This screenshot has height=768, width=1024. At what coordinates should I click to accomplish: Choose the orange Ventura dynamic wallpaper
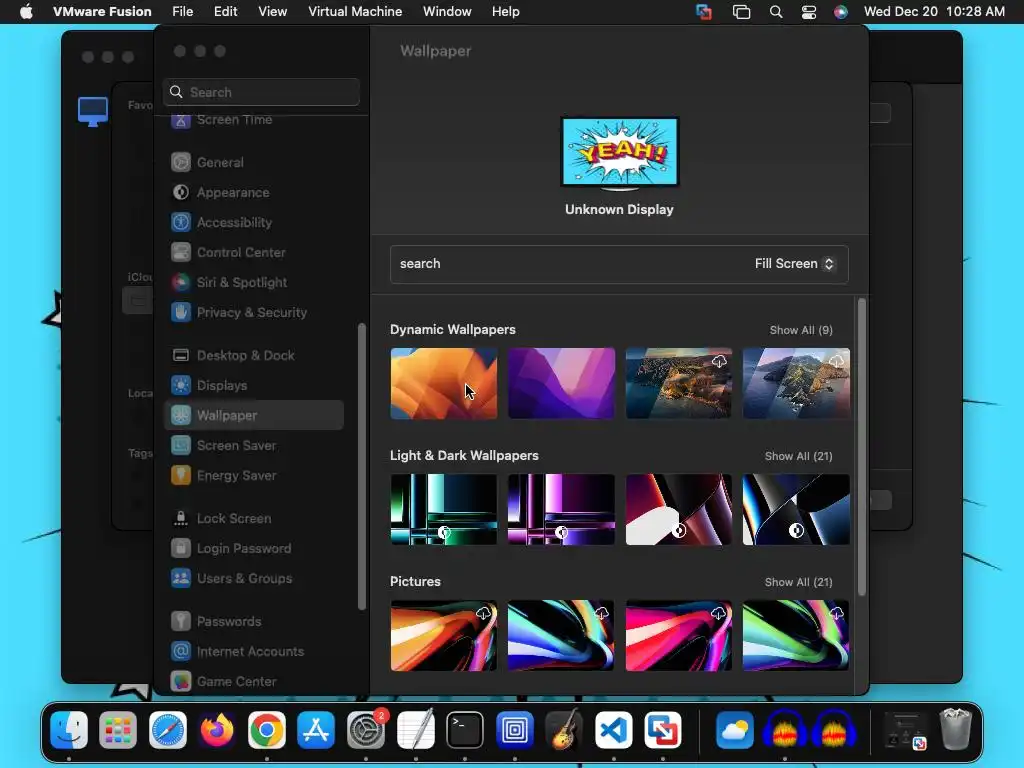[444, 383]
